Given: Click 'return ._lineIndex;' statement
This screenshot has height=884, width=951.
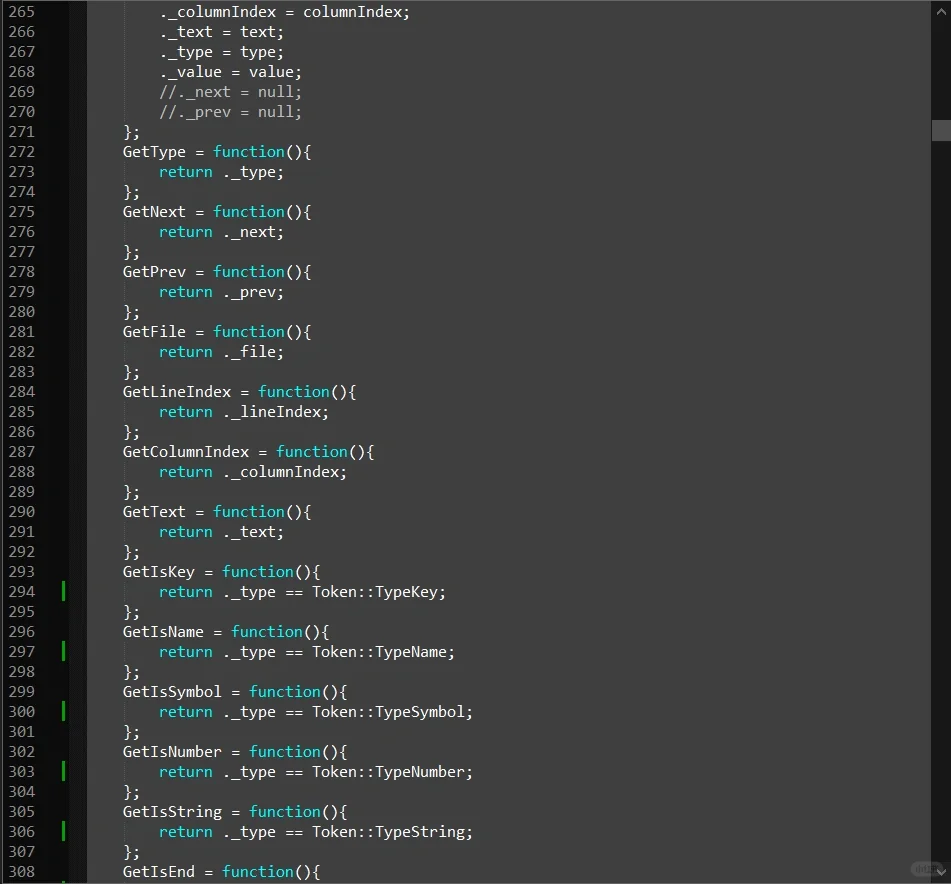Looking at the screenshot, I should 244,412.
